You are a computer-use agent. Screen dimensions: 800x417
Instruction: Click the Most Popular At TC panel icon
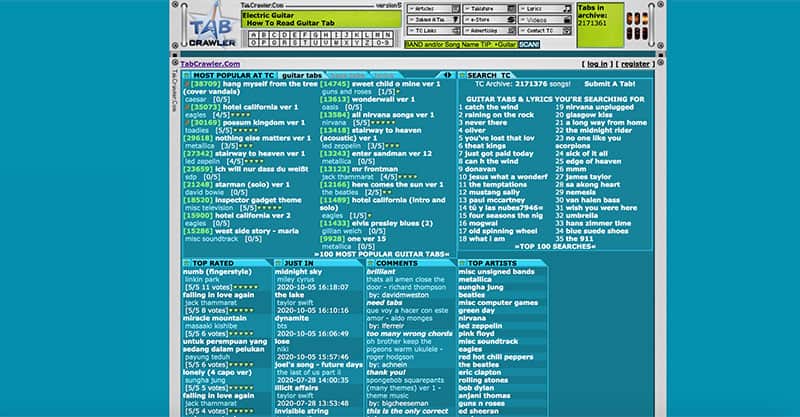(x=187, y=75)
